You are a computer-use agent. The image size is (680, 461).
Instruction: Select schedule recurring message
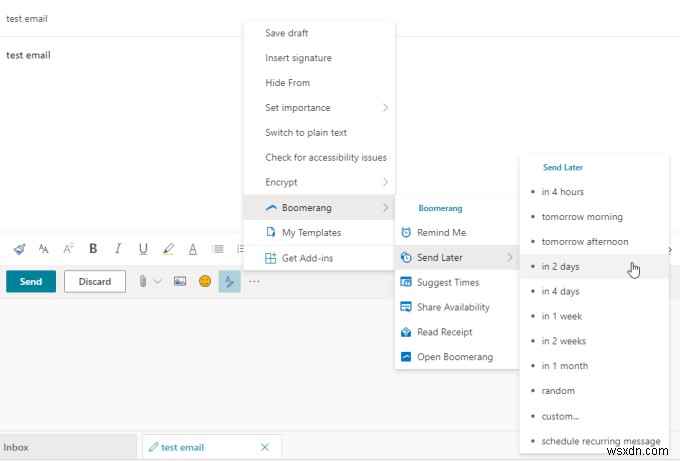(x=594, y=441)
